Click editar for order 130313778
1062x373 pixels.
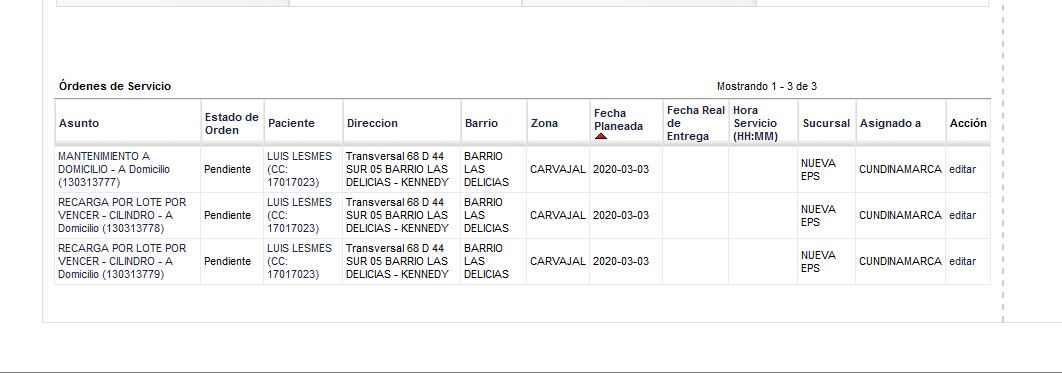tap(962, 215)
